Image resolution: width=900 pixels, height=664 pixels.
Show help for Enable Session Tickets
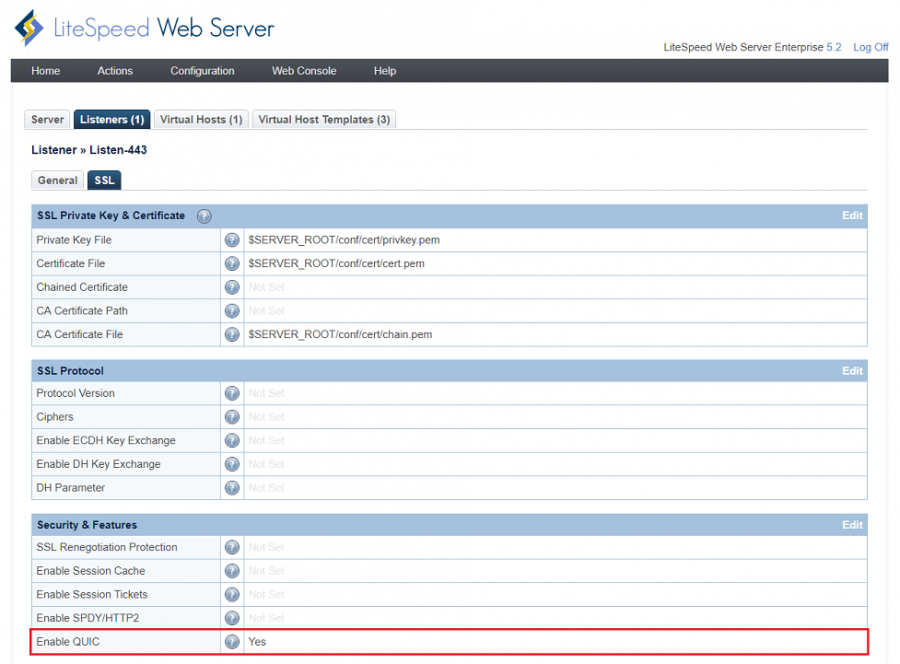(232, 594)
